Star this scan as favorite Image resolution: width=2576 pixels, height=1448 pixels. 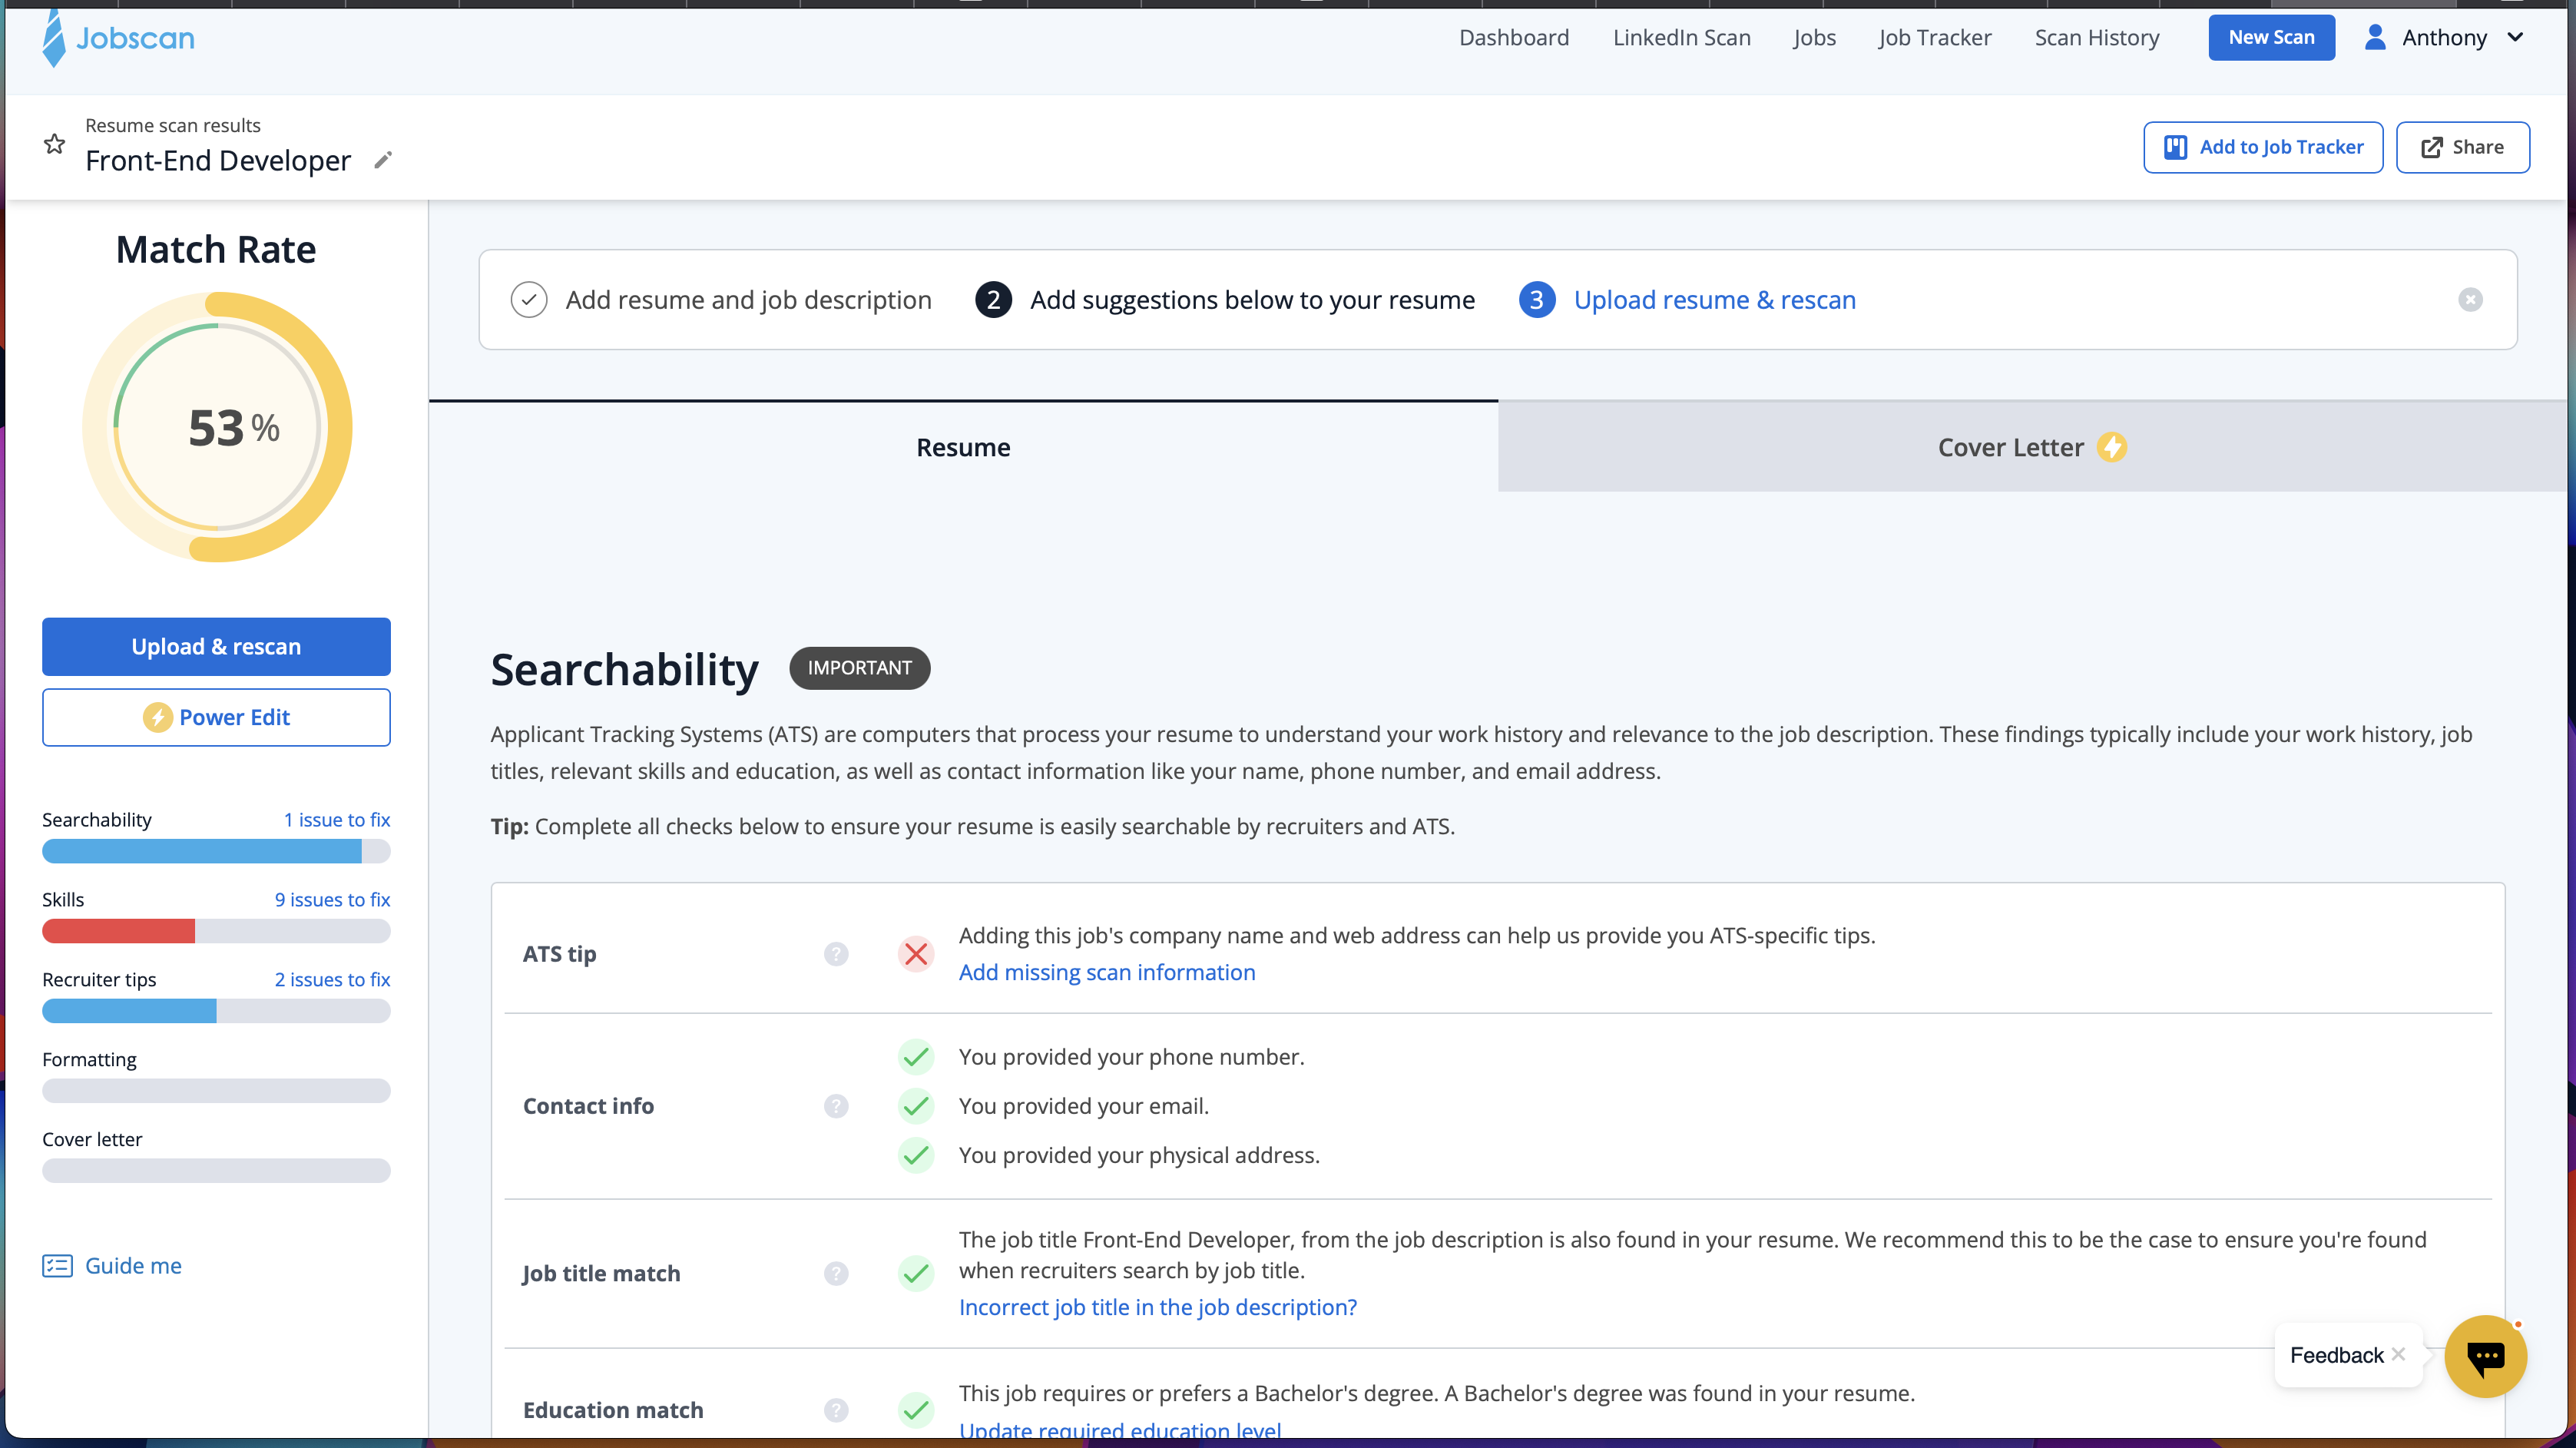tap(55, 144)
